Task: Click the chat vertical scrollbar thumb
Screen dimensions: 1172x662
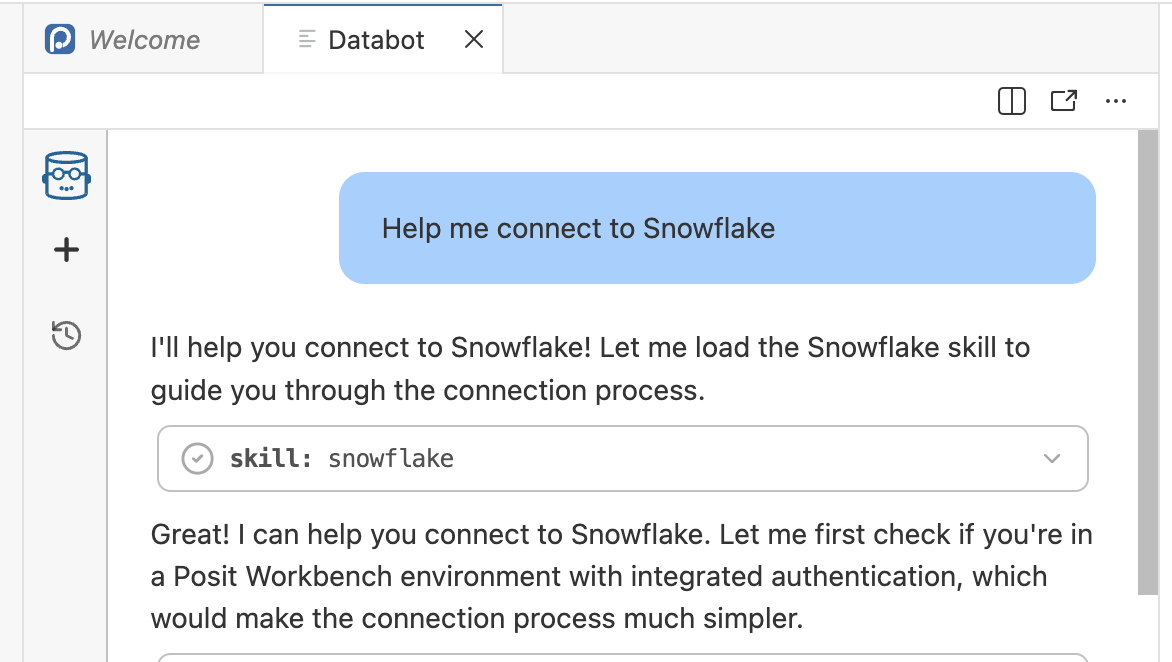Action: pos(1148,360)
